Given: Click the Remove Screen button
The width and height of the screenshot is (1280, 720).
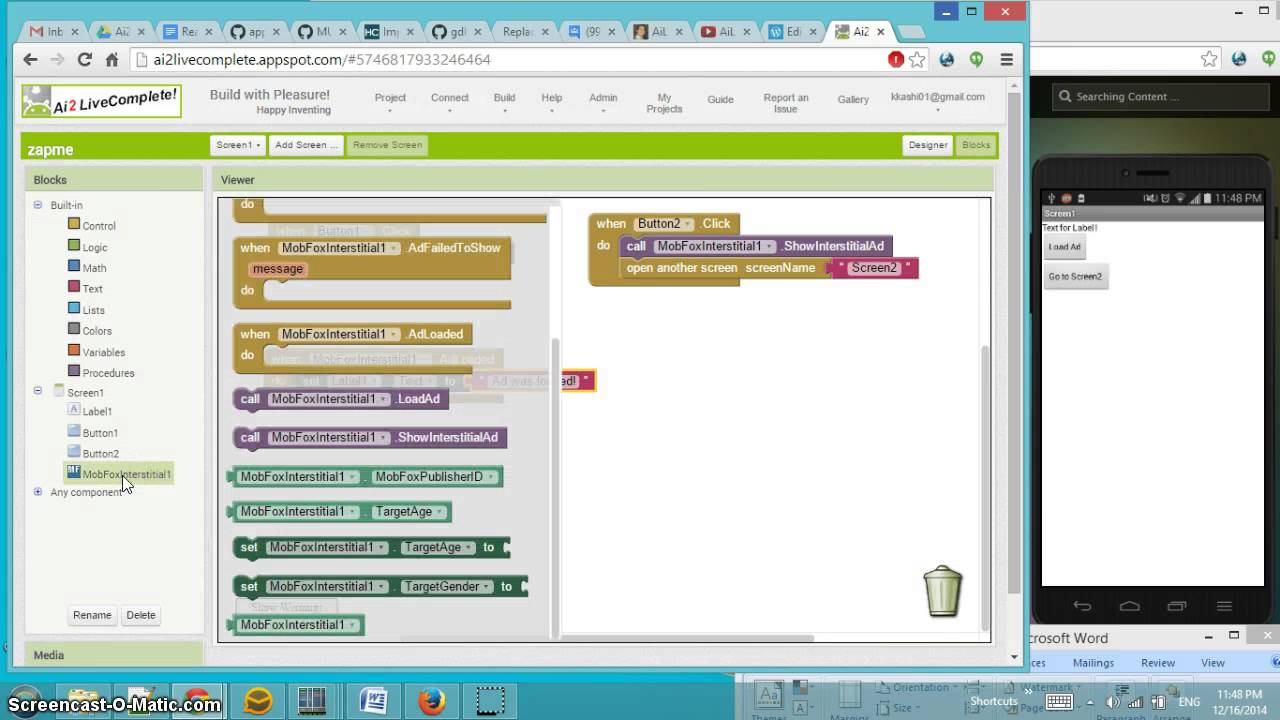Looking at the screenshot, I should [x=387, y=145].
